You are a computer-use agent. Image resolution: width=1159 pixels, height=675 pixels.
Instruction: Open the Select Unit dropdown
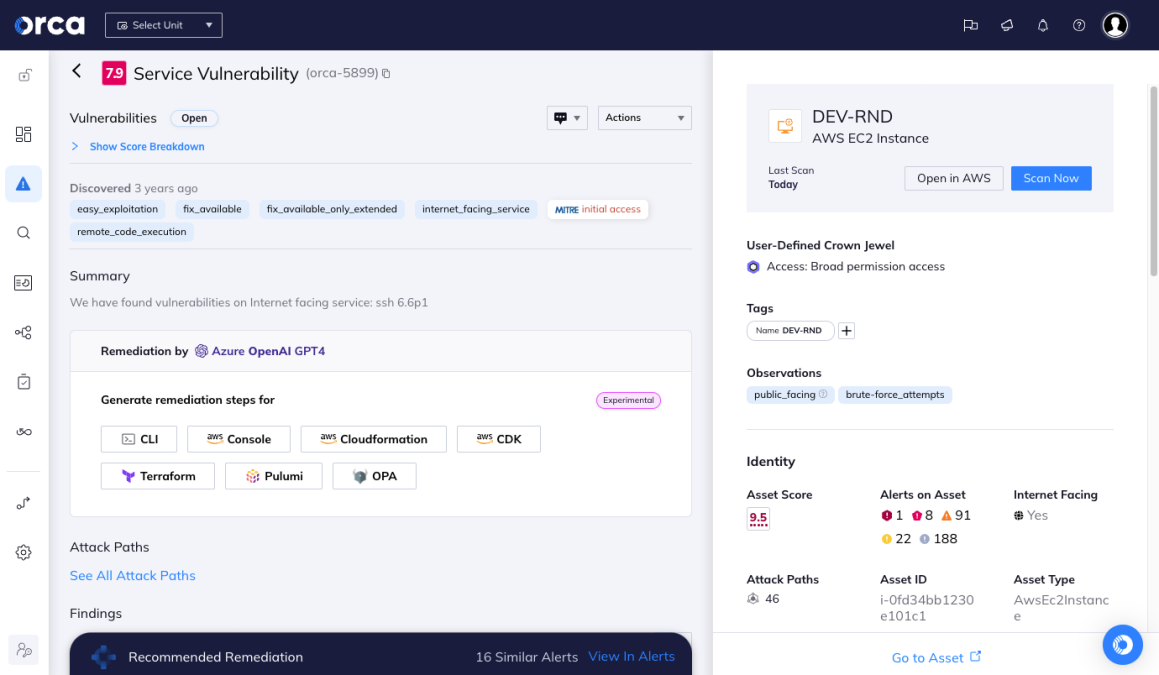point(163,25)
